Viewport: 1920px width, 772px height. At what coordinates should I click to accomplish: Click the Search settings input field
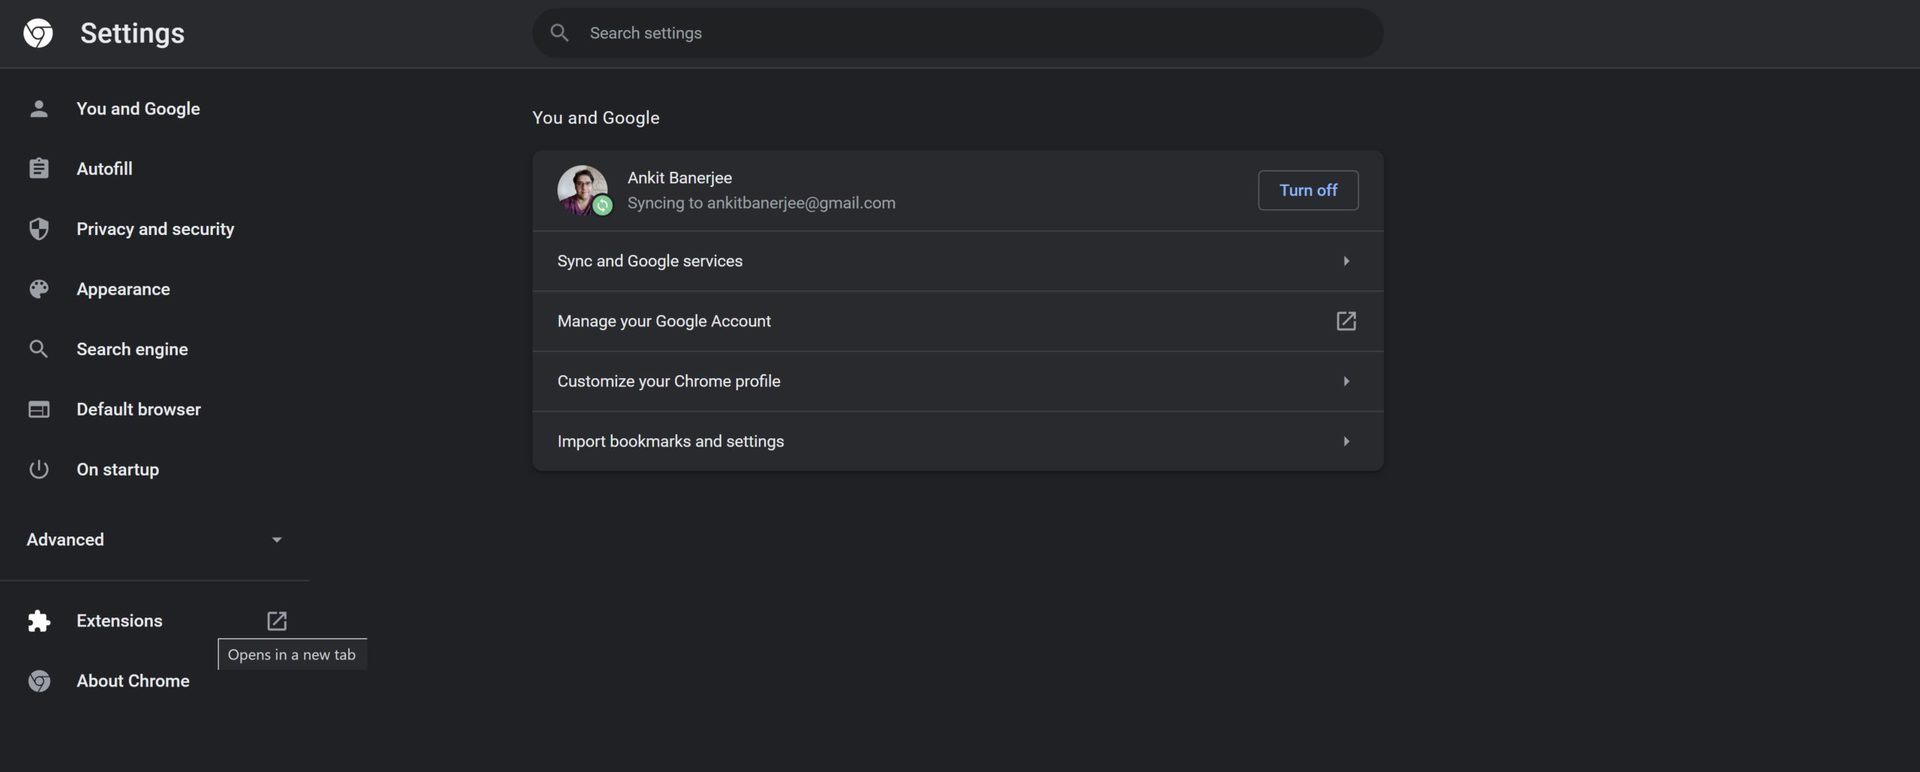(960, 33)
